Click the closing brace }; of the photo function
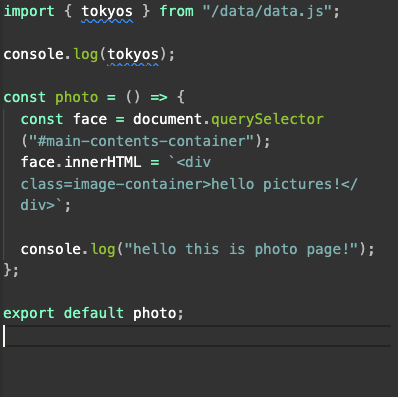This screenshot has width=398, height=397. click(11, 270)
